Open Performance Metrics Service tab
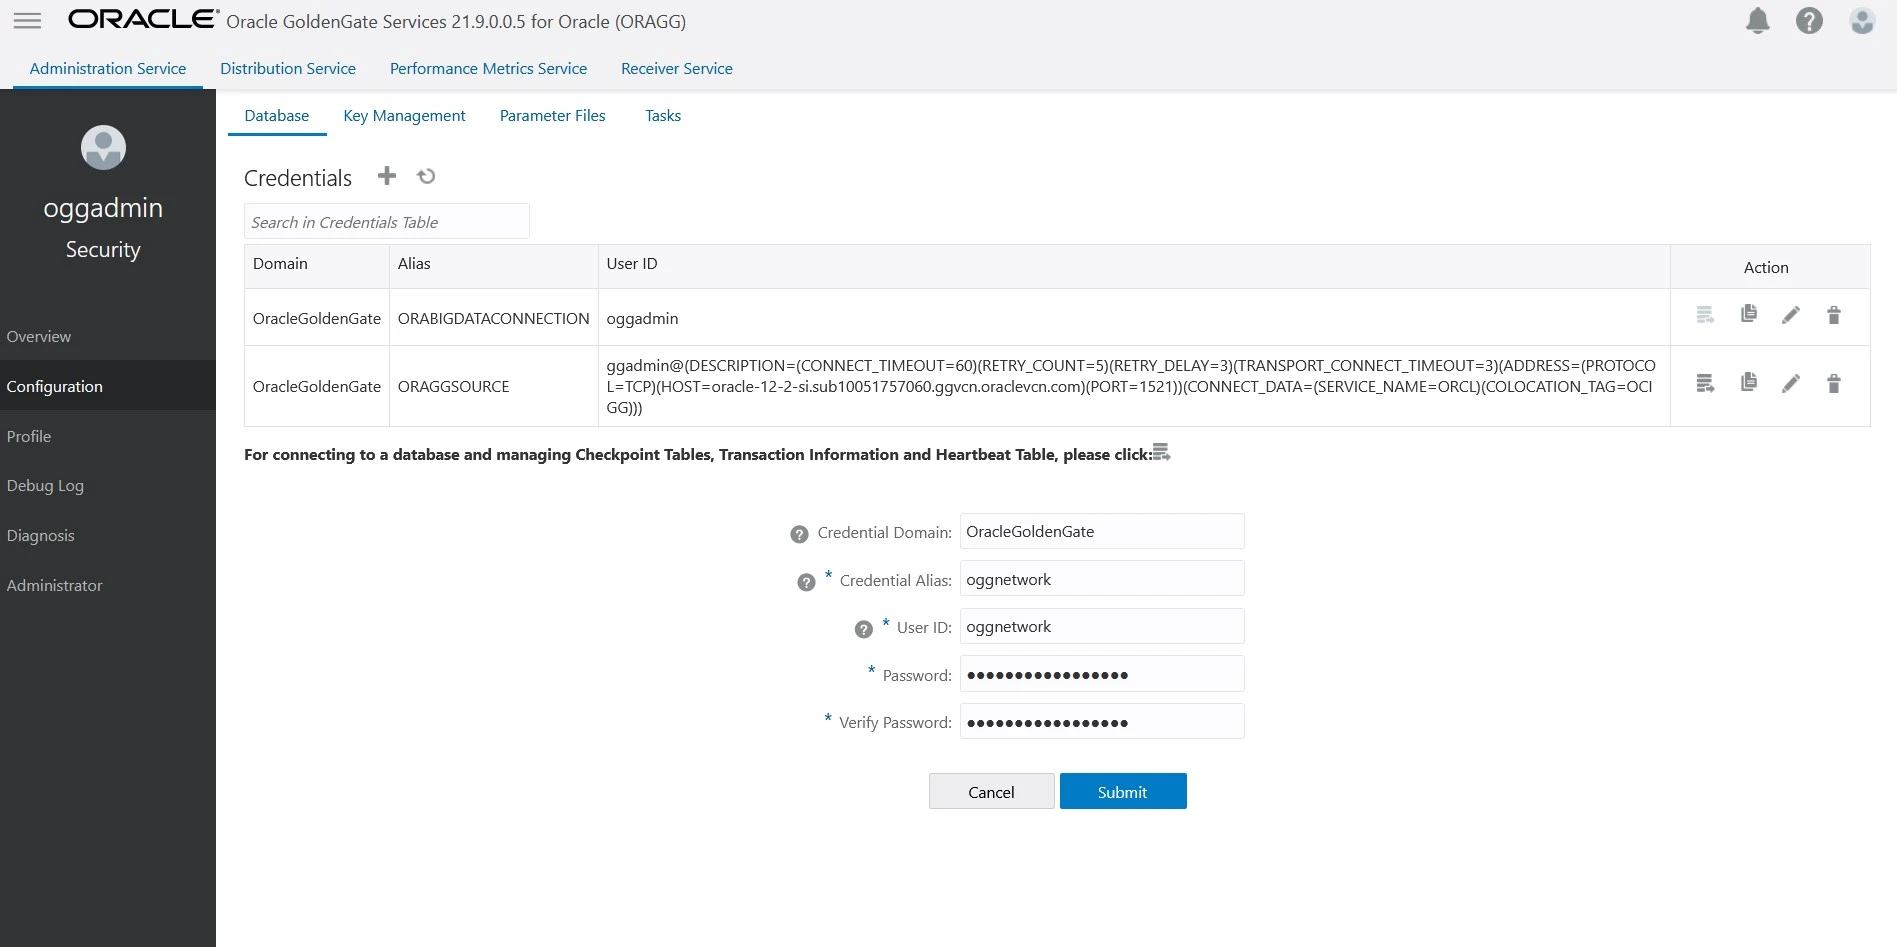 (x=488, y=69)
